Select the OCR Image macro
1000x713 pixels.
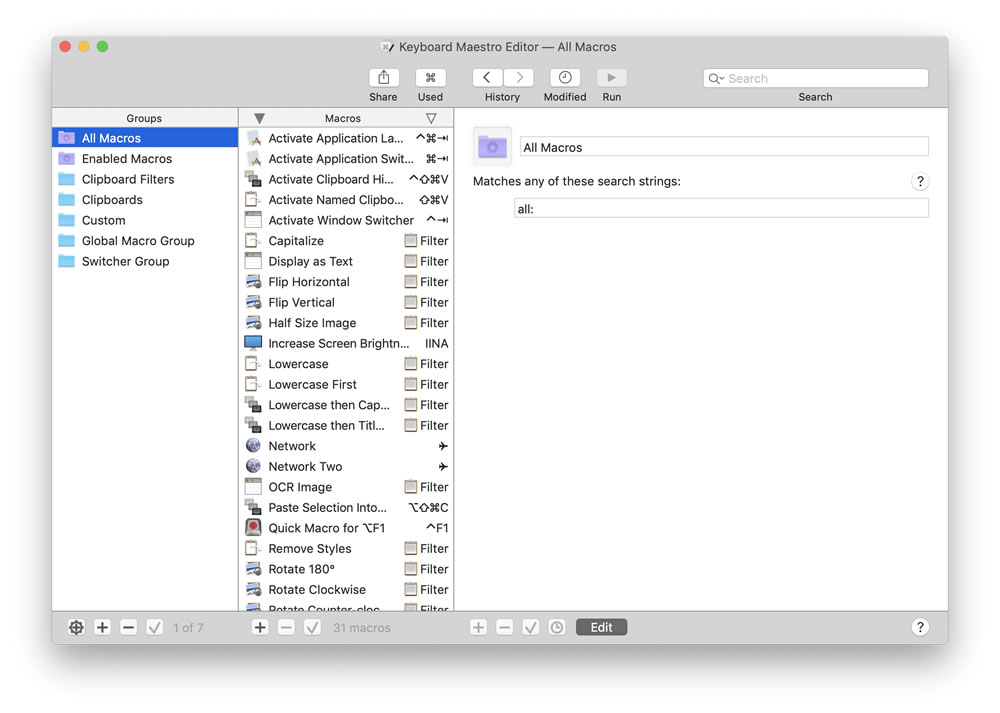coord(346,487)
